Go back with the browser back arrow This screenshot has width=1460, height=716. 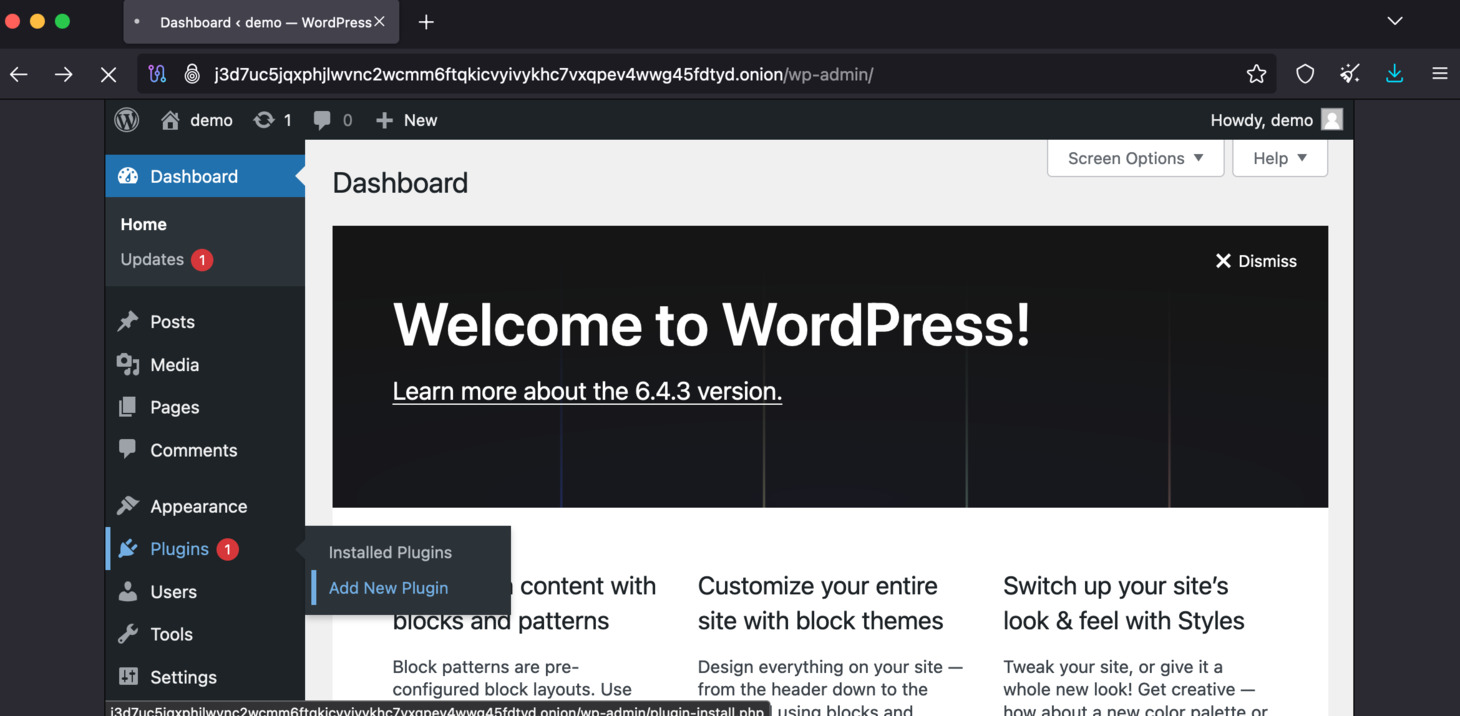click(x=19, y=74)
